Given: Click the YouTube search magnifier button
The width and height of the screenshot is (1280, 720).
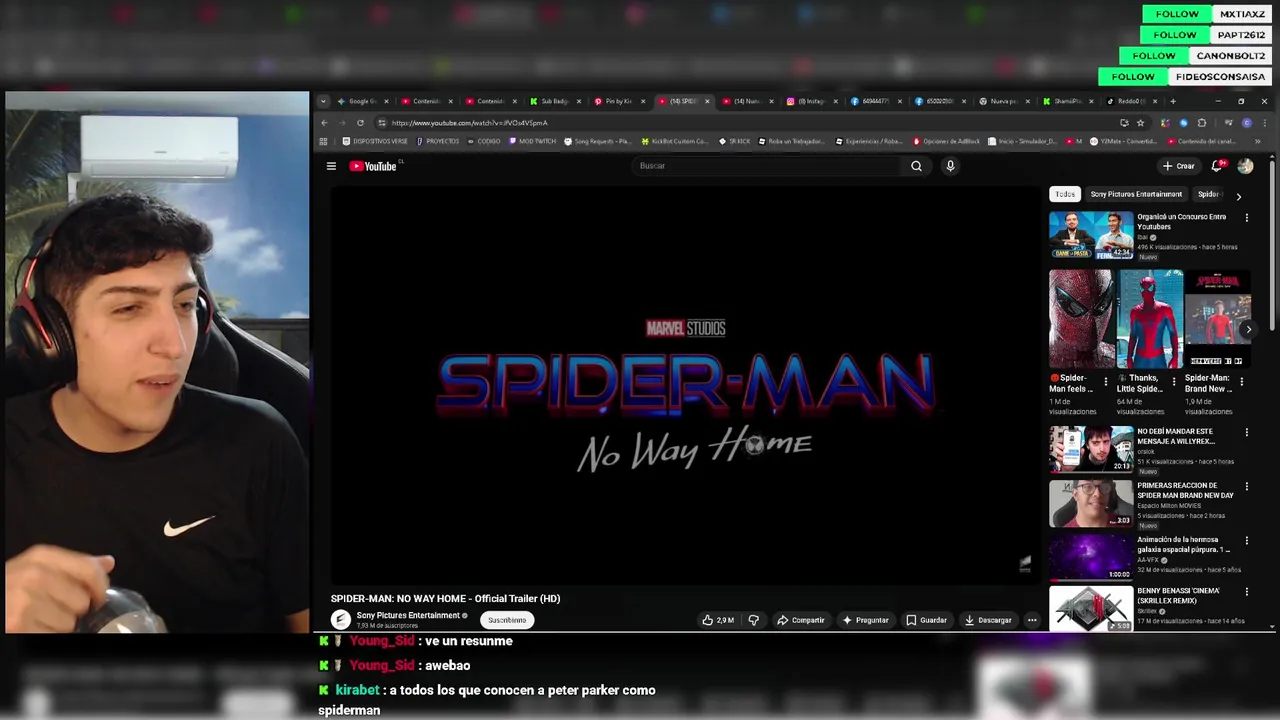Looking at the screenshot, I should tap(916, 166).
